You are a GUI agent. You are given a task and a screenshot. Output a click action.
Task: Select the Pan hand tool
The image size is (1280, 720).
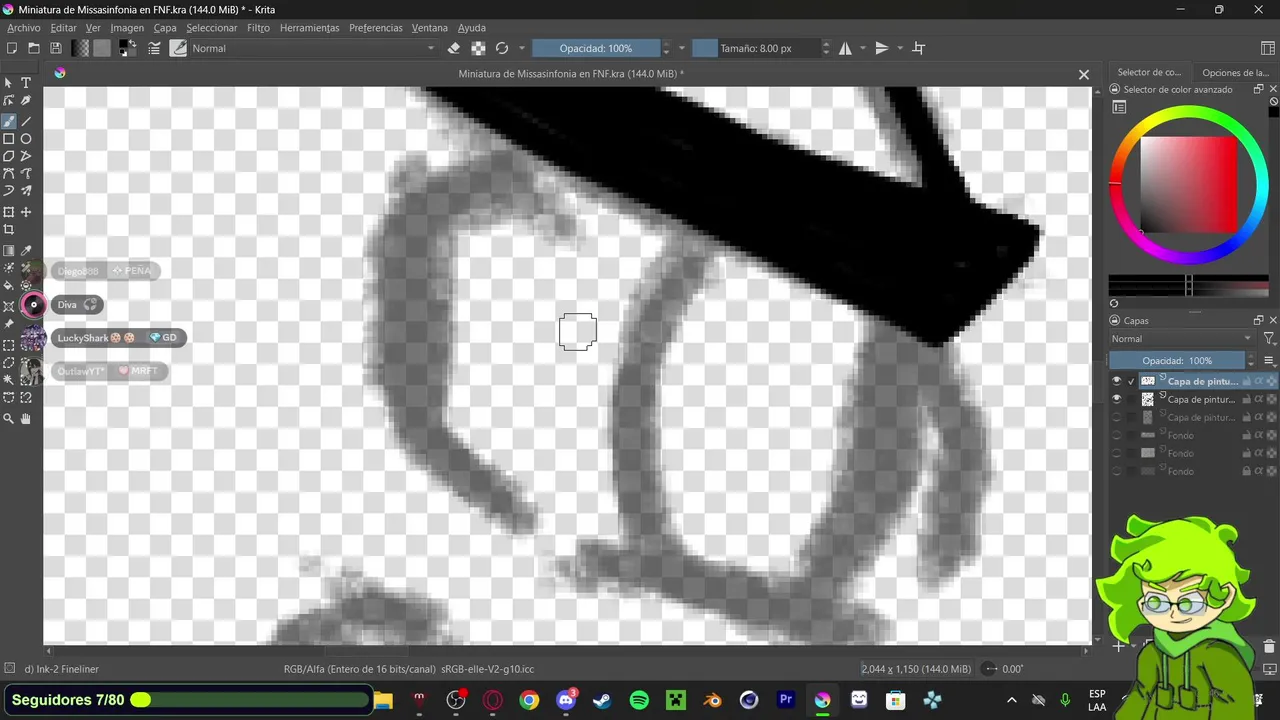26,419
